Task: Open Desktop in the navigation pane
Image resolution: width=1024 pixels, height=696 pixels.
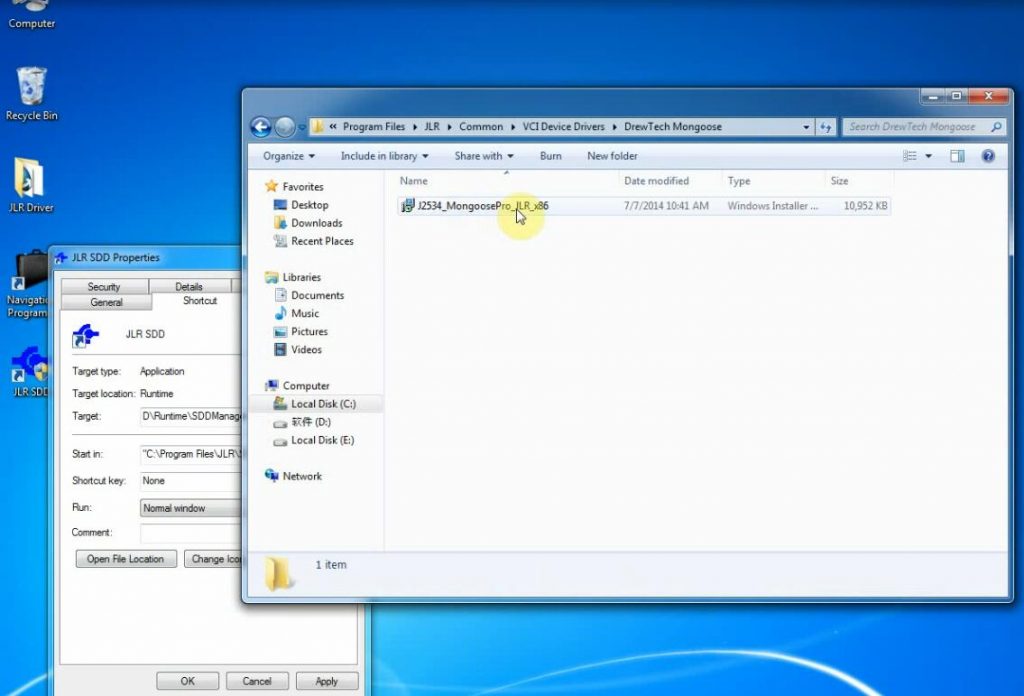Action: tap(310, 205)
